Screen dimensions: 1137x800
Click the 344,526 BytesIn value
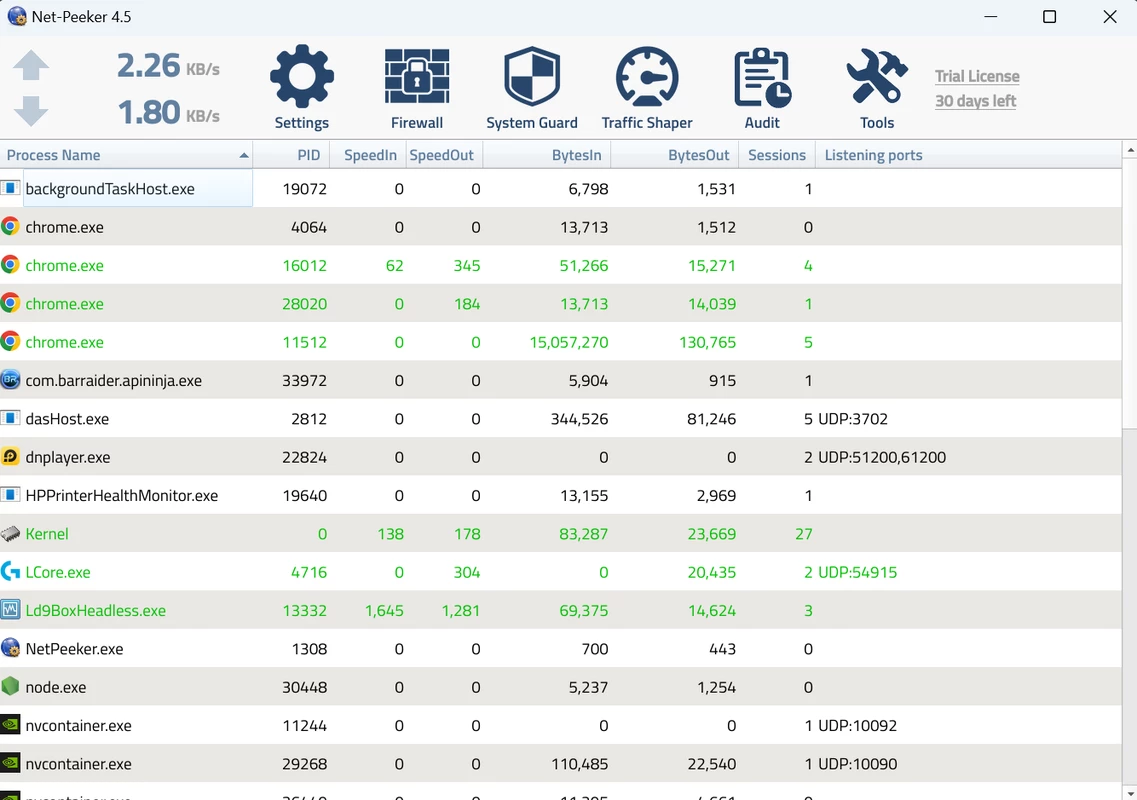pos(579,418)
